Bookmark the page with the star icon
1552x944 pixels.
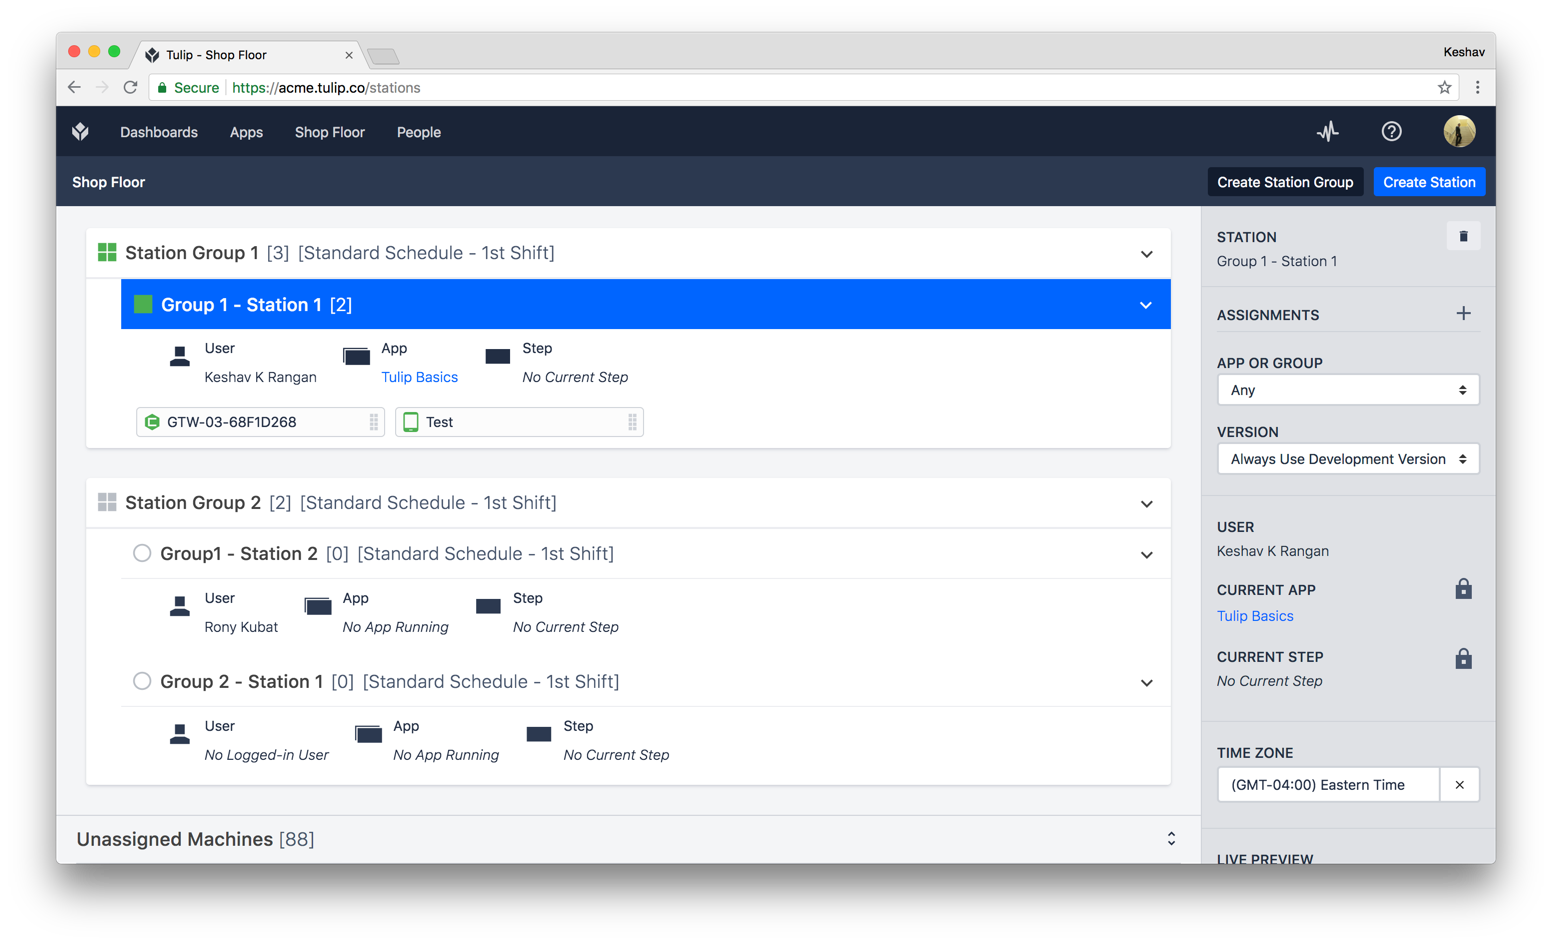pyautogui.click(x=1444, y=88)
